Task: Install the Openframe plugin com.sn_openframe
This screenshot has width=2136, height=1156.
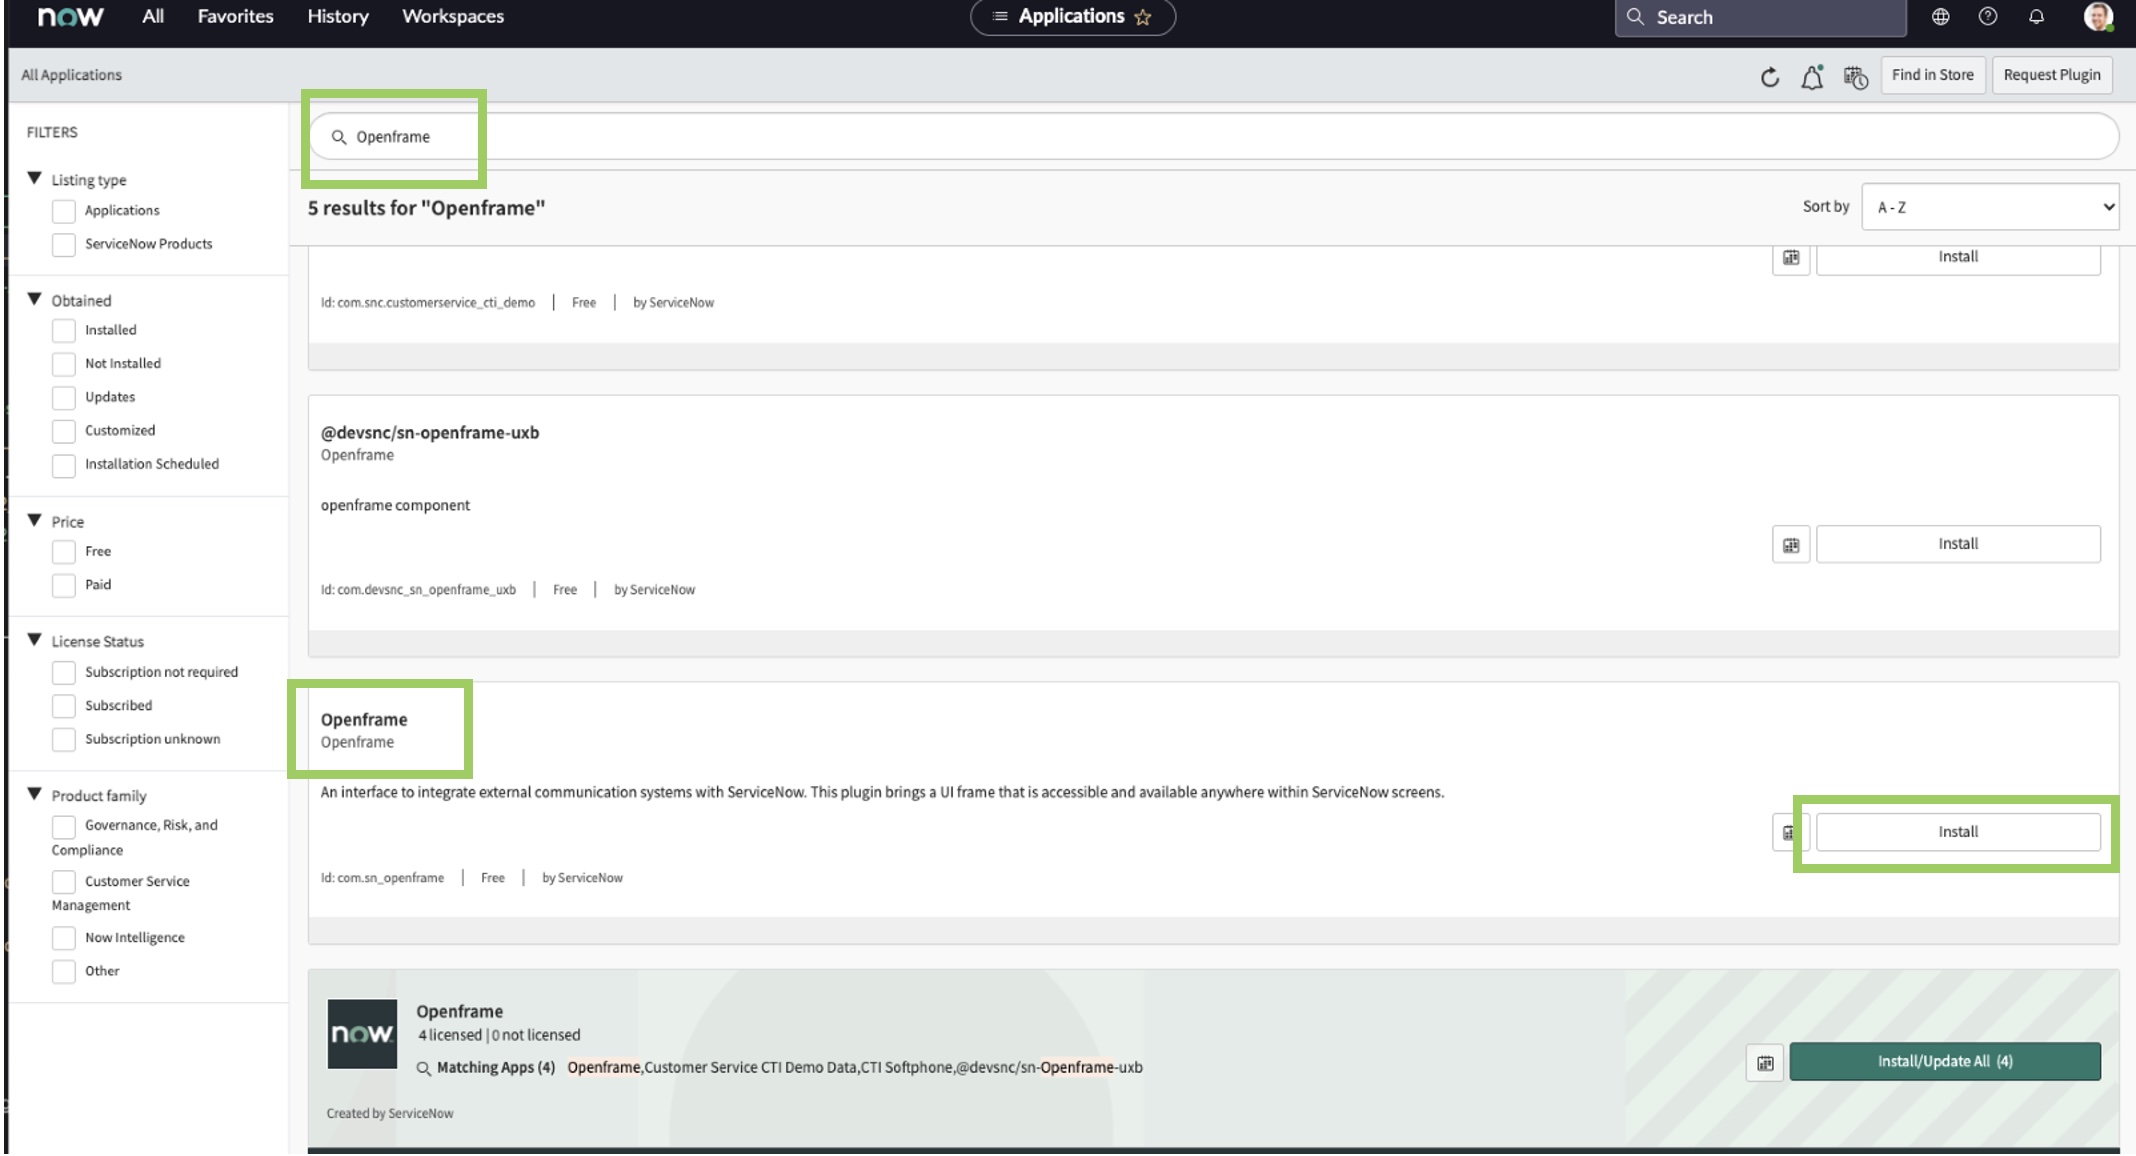Action: 1958,832
